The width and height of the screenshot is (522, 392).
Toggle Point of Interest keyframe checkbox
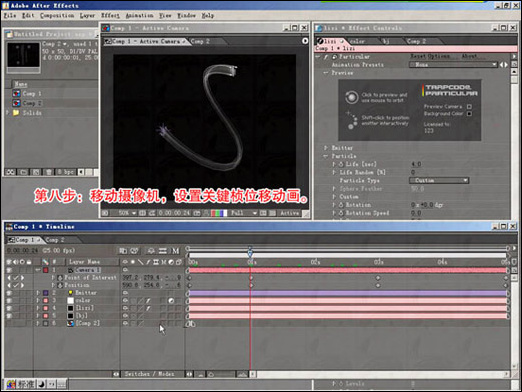[16, 278]
